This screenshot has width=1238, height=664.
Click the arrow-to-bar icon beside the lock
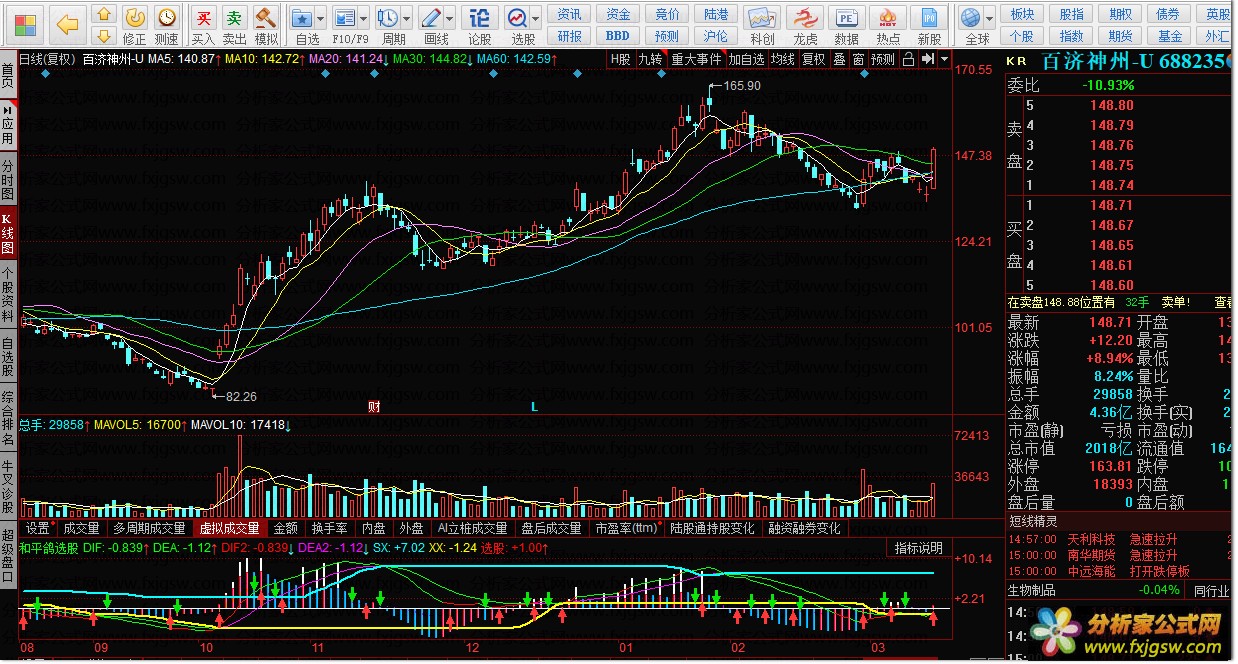click(x=927, y=59)
